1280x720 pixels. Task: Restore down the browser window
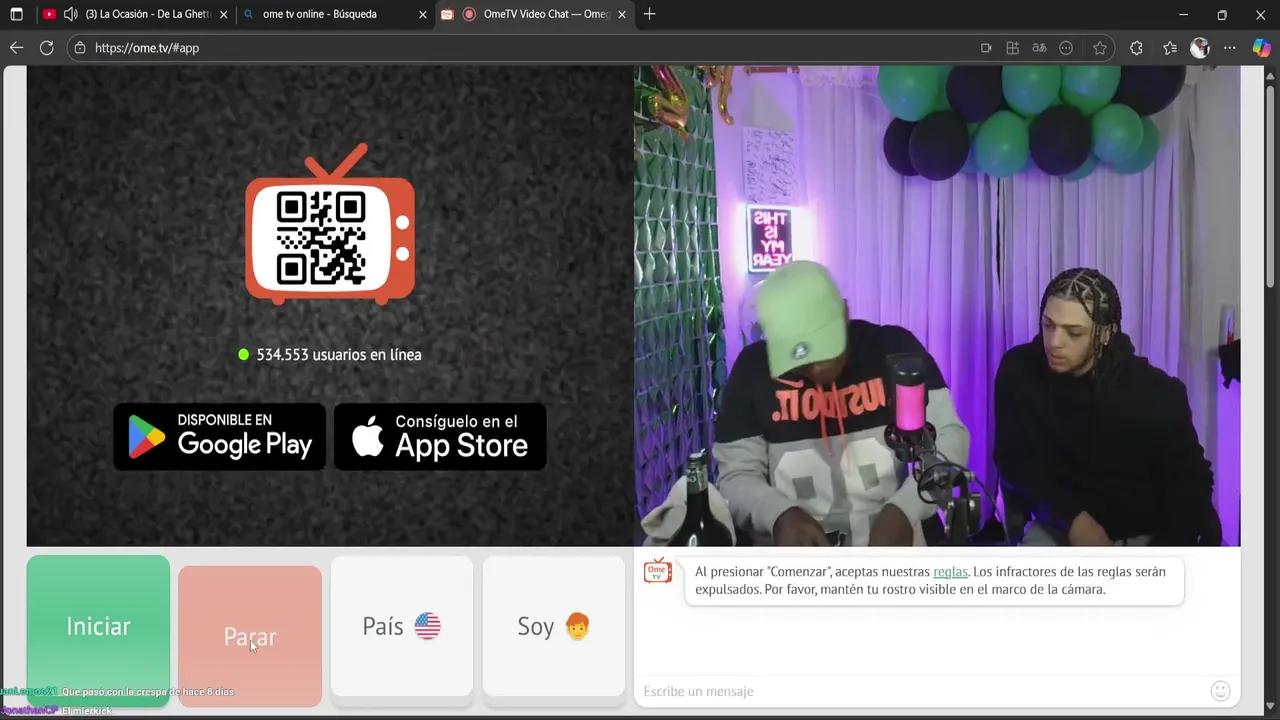pyautogui.click(x=1222, y=14)
